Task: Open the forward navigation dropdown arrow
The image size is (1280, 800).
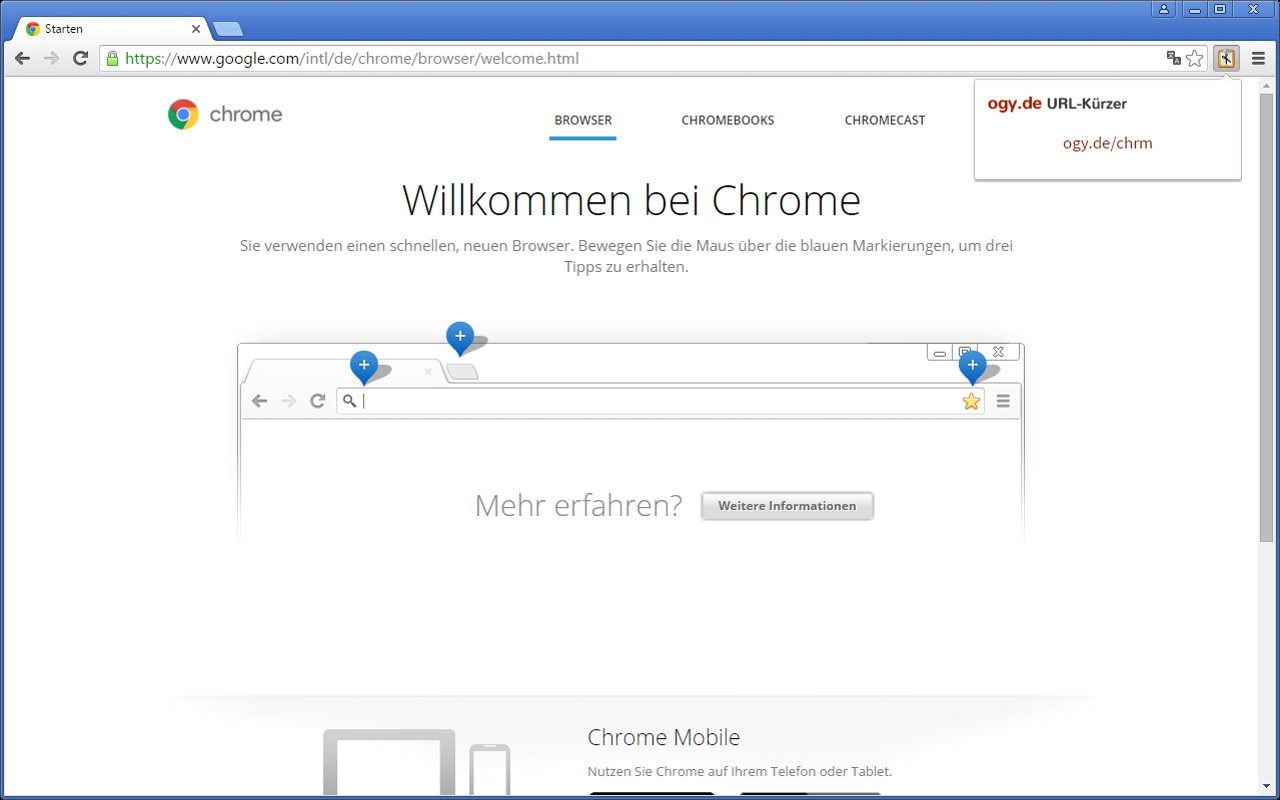Action: (51, 58)
